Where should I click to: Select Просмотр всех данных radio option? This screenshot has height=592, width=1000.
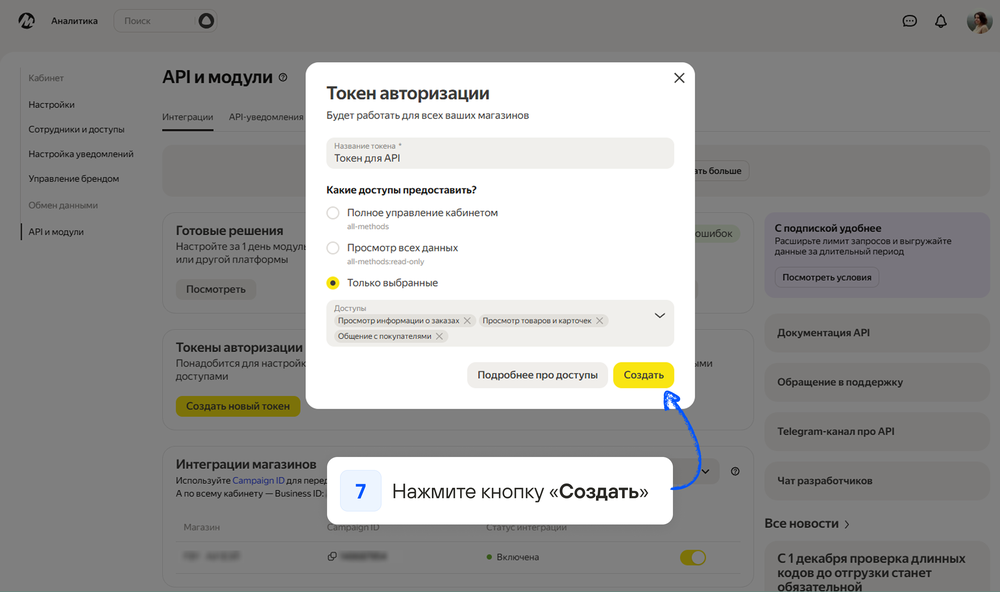click(x=333, y=248)
